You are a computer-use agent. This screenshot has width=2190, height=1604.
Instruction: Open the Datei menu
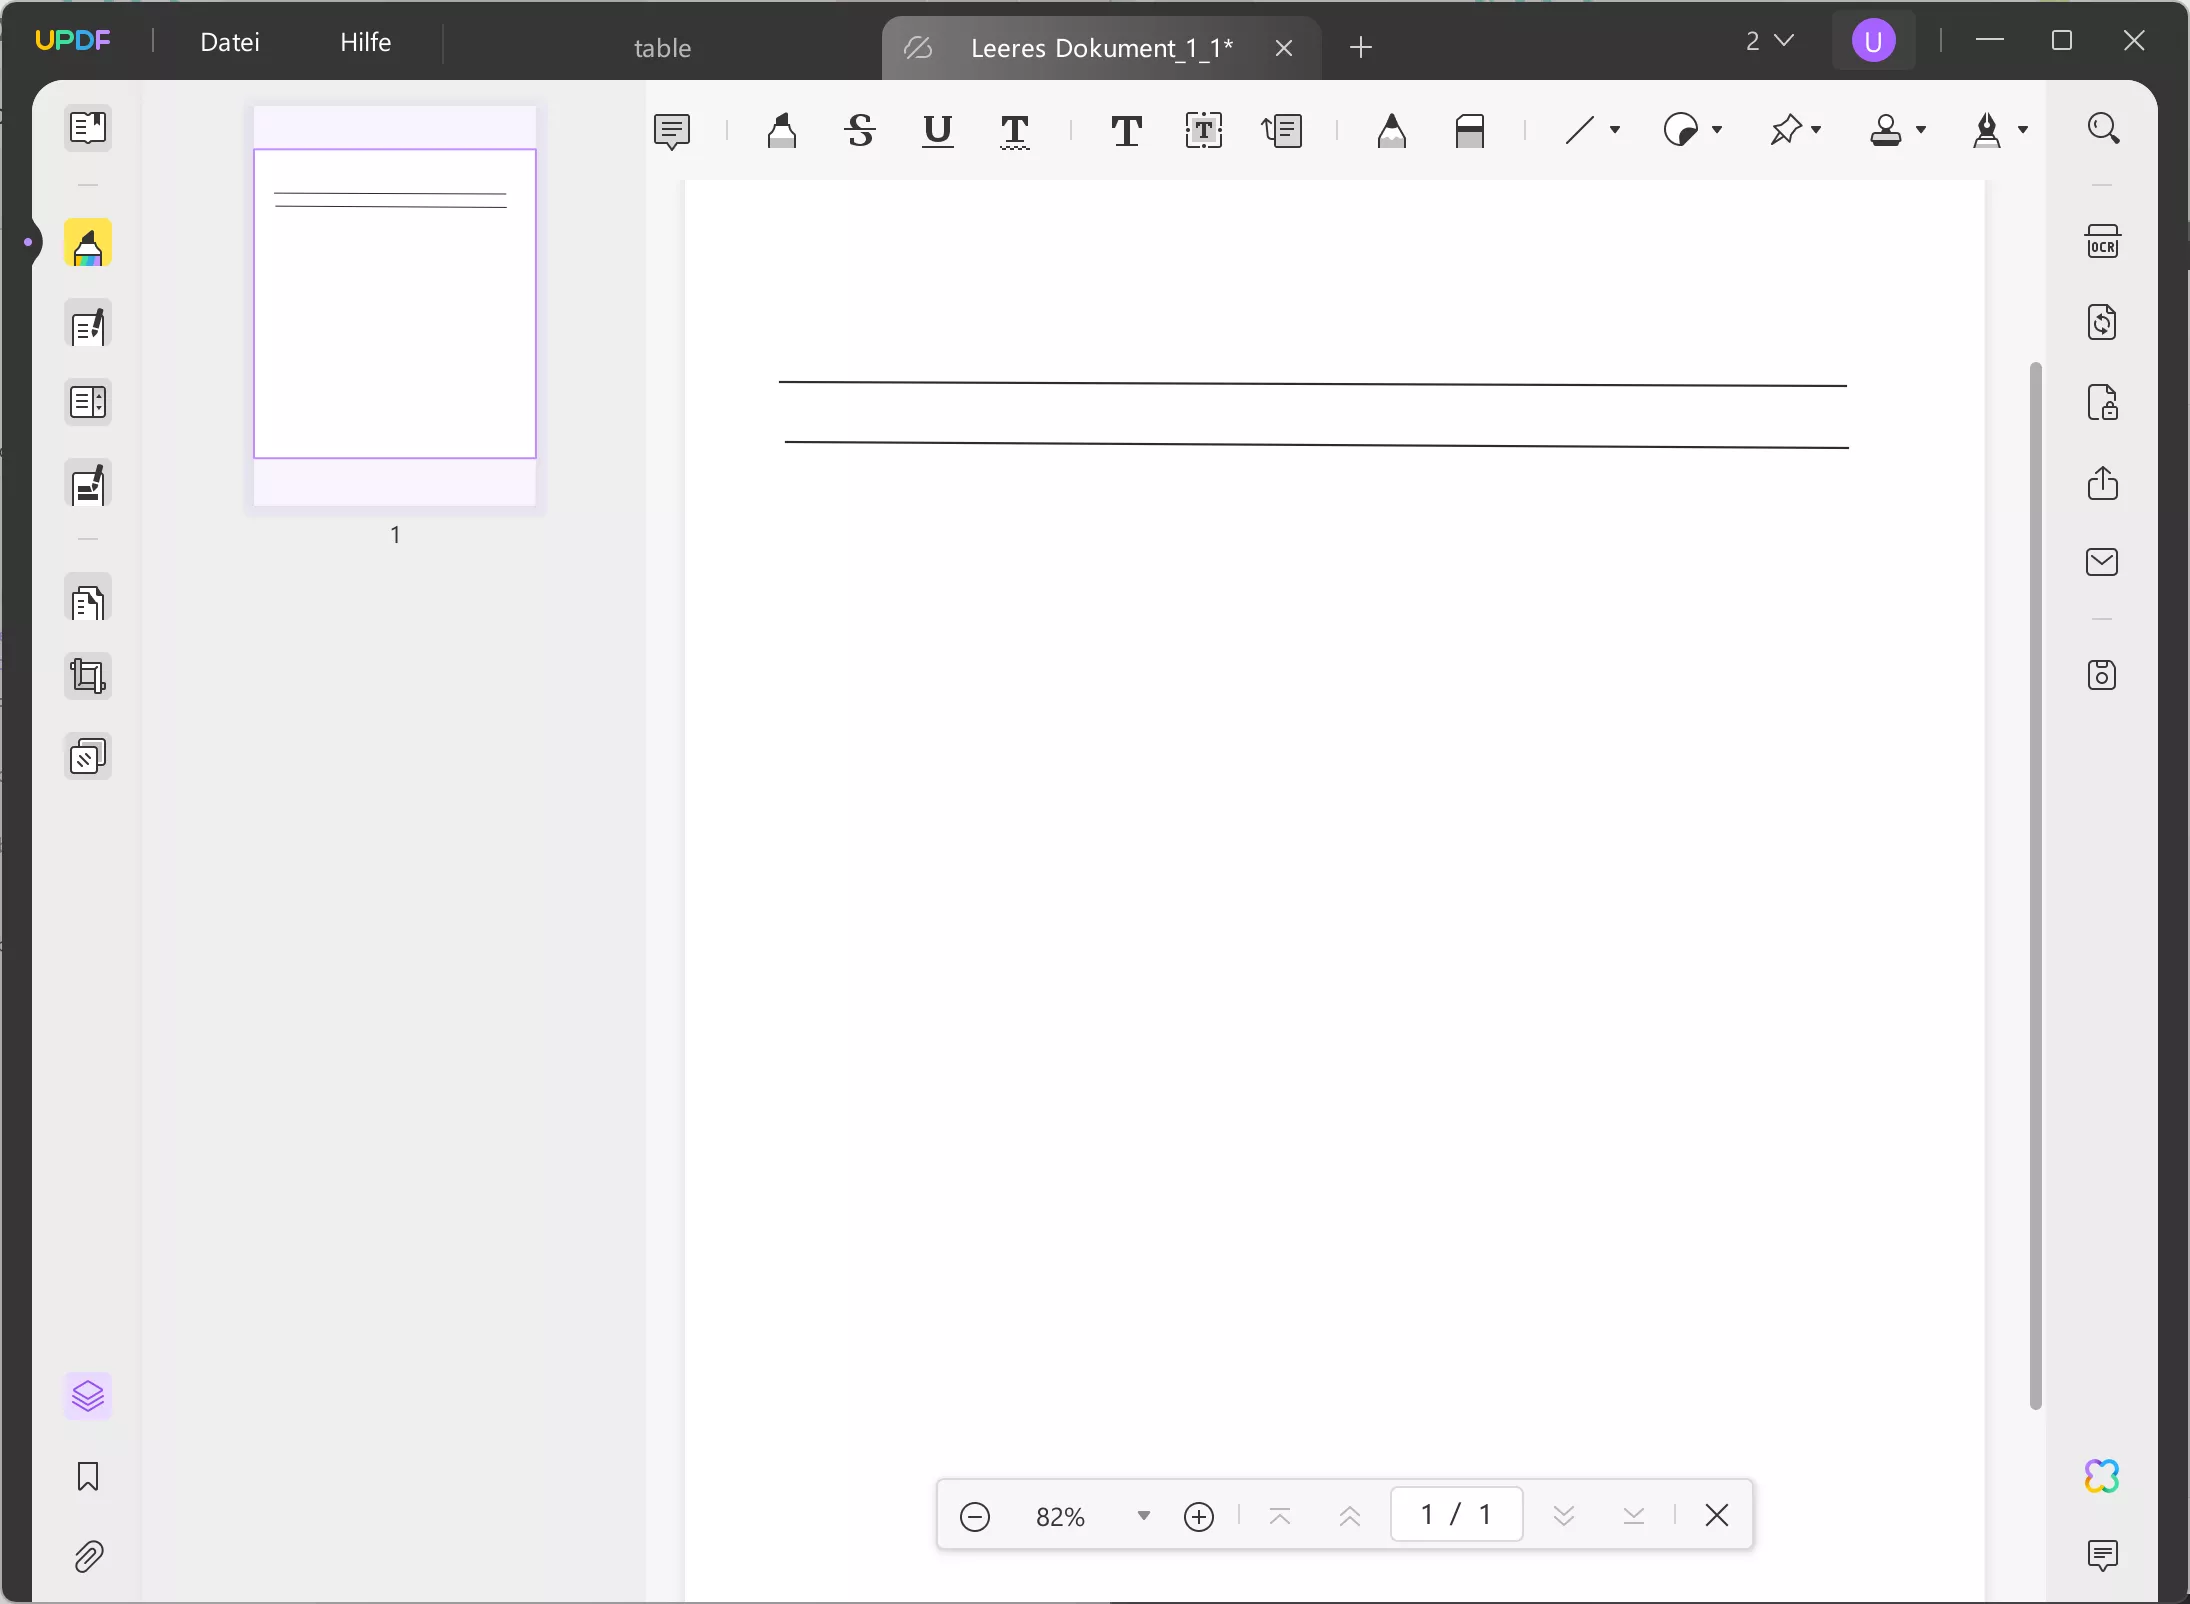pos(229,41)
